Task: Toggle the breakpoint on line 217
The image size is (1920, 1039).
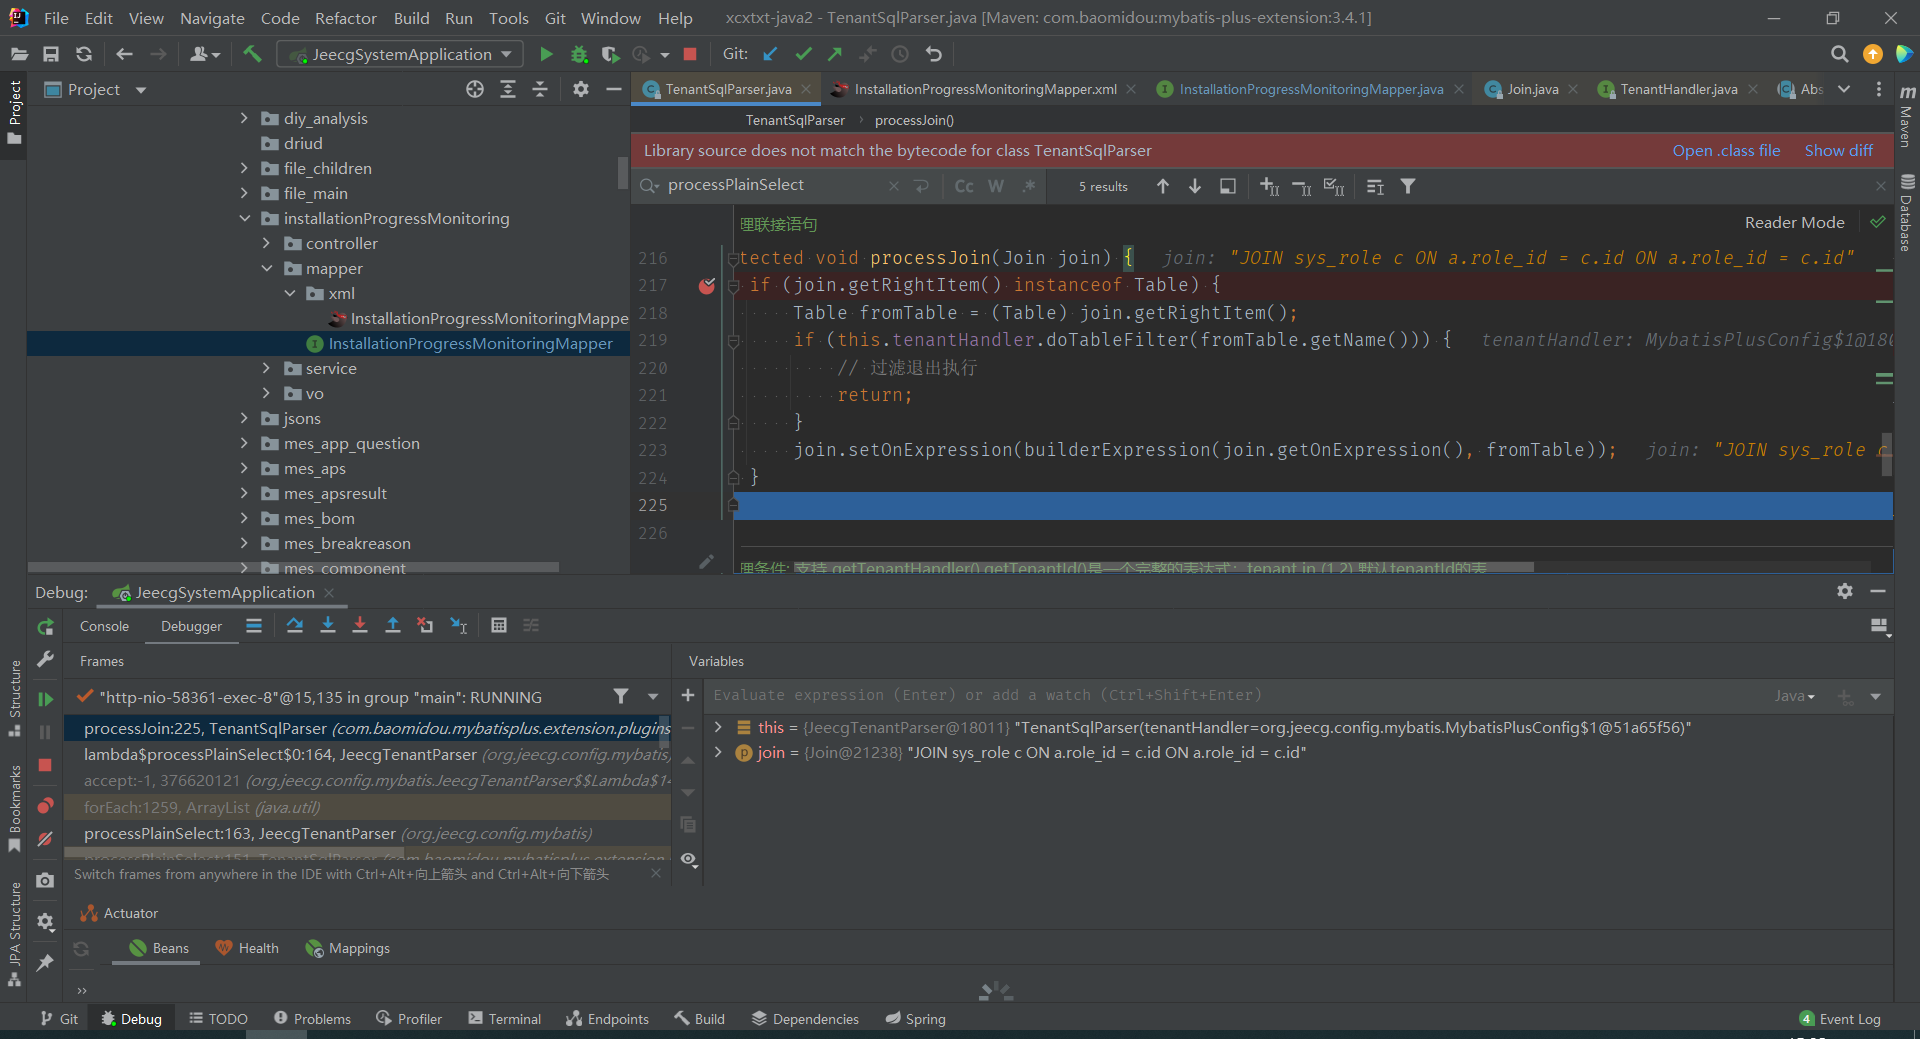Action: 707,286
